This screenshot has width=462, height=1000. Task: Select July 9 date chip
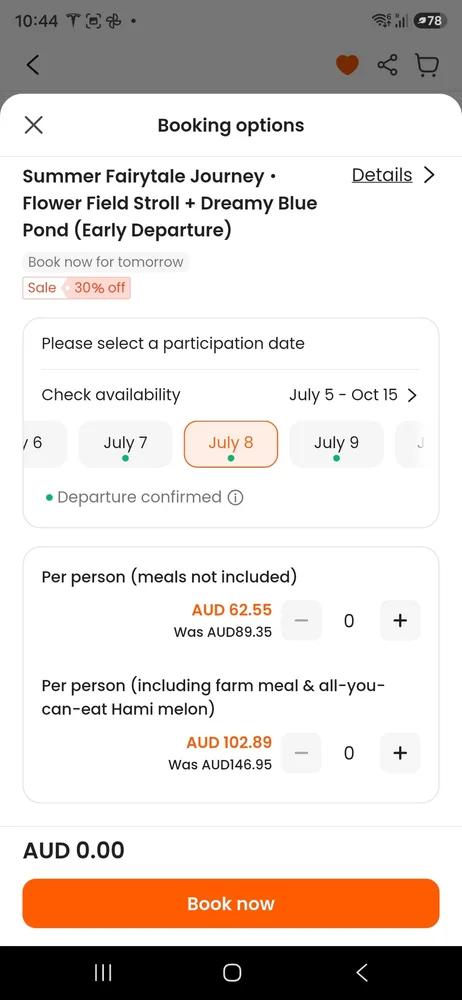(x=336, y=445)
